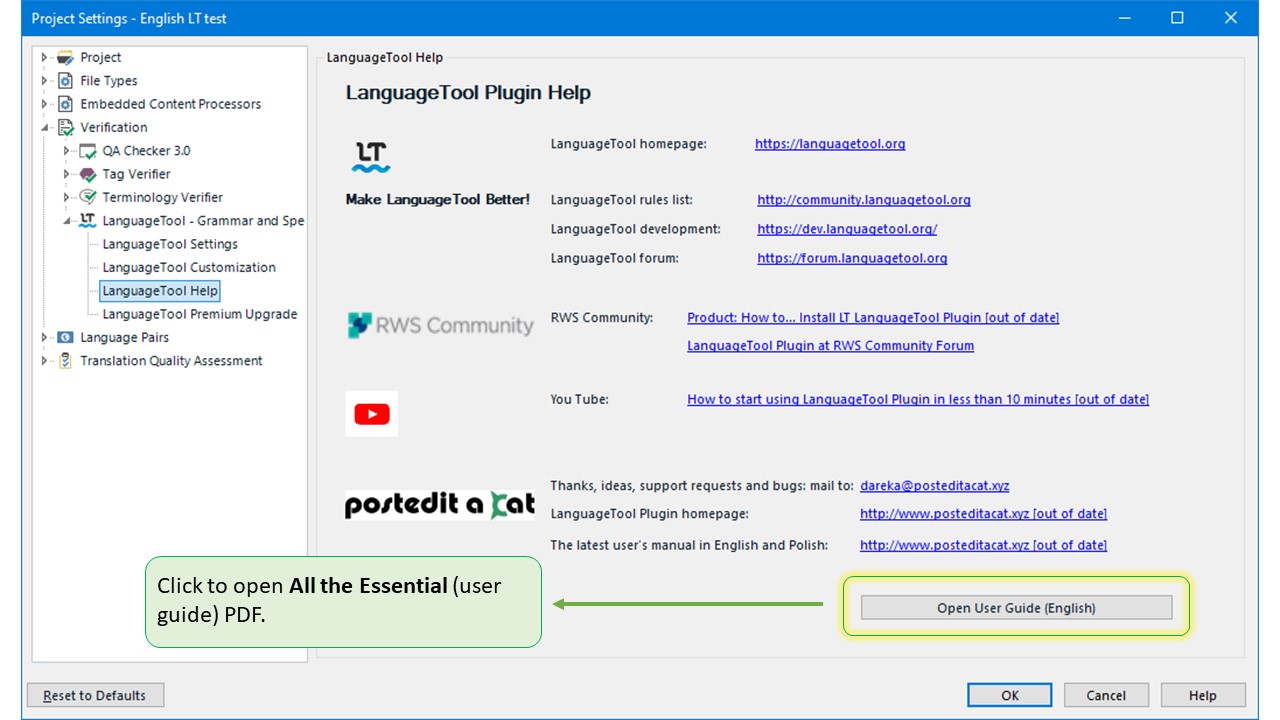This screenshot has height=720, width=1280.
Task: Click the Terminology Verifier icon
Action: tap(88, 197)
